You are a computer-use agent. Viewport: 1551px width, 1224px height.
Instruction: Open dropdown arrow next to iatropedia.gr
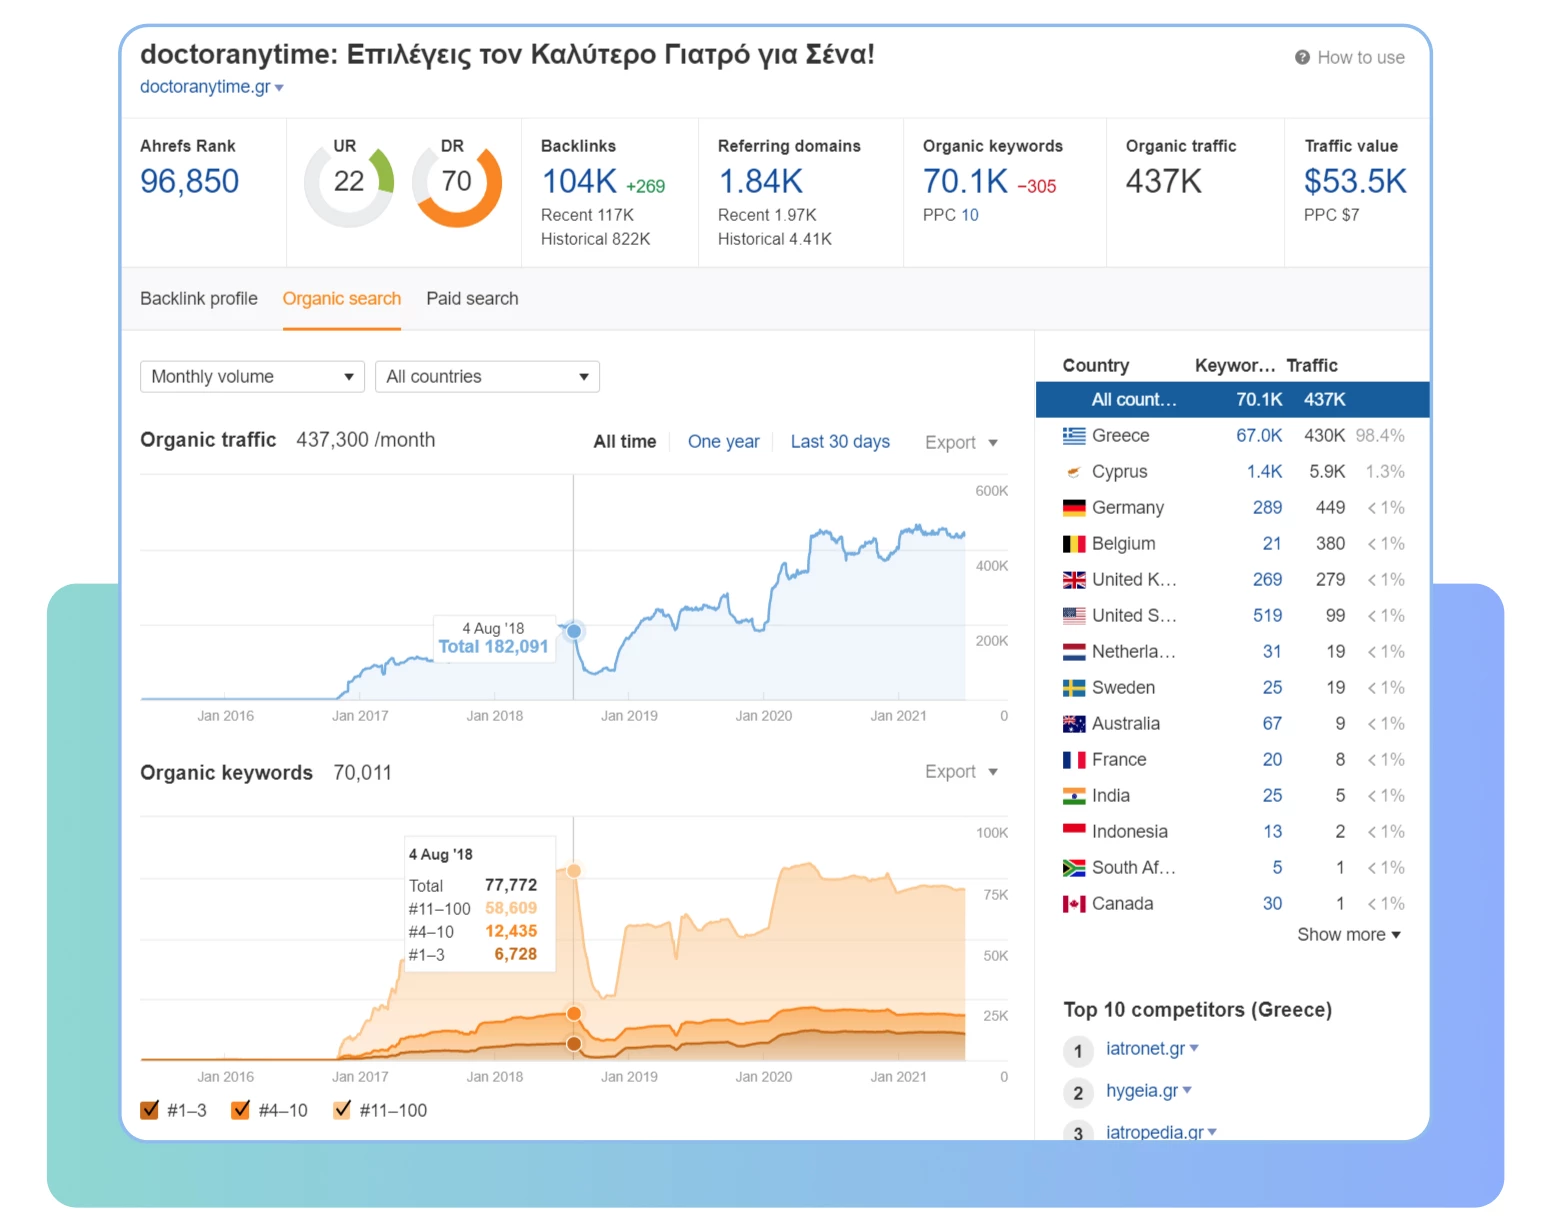click(1212, 1133)
